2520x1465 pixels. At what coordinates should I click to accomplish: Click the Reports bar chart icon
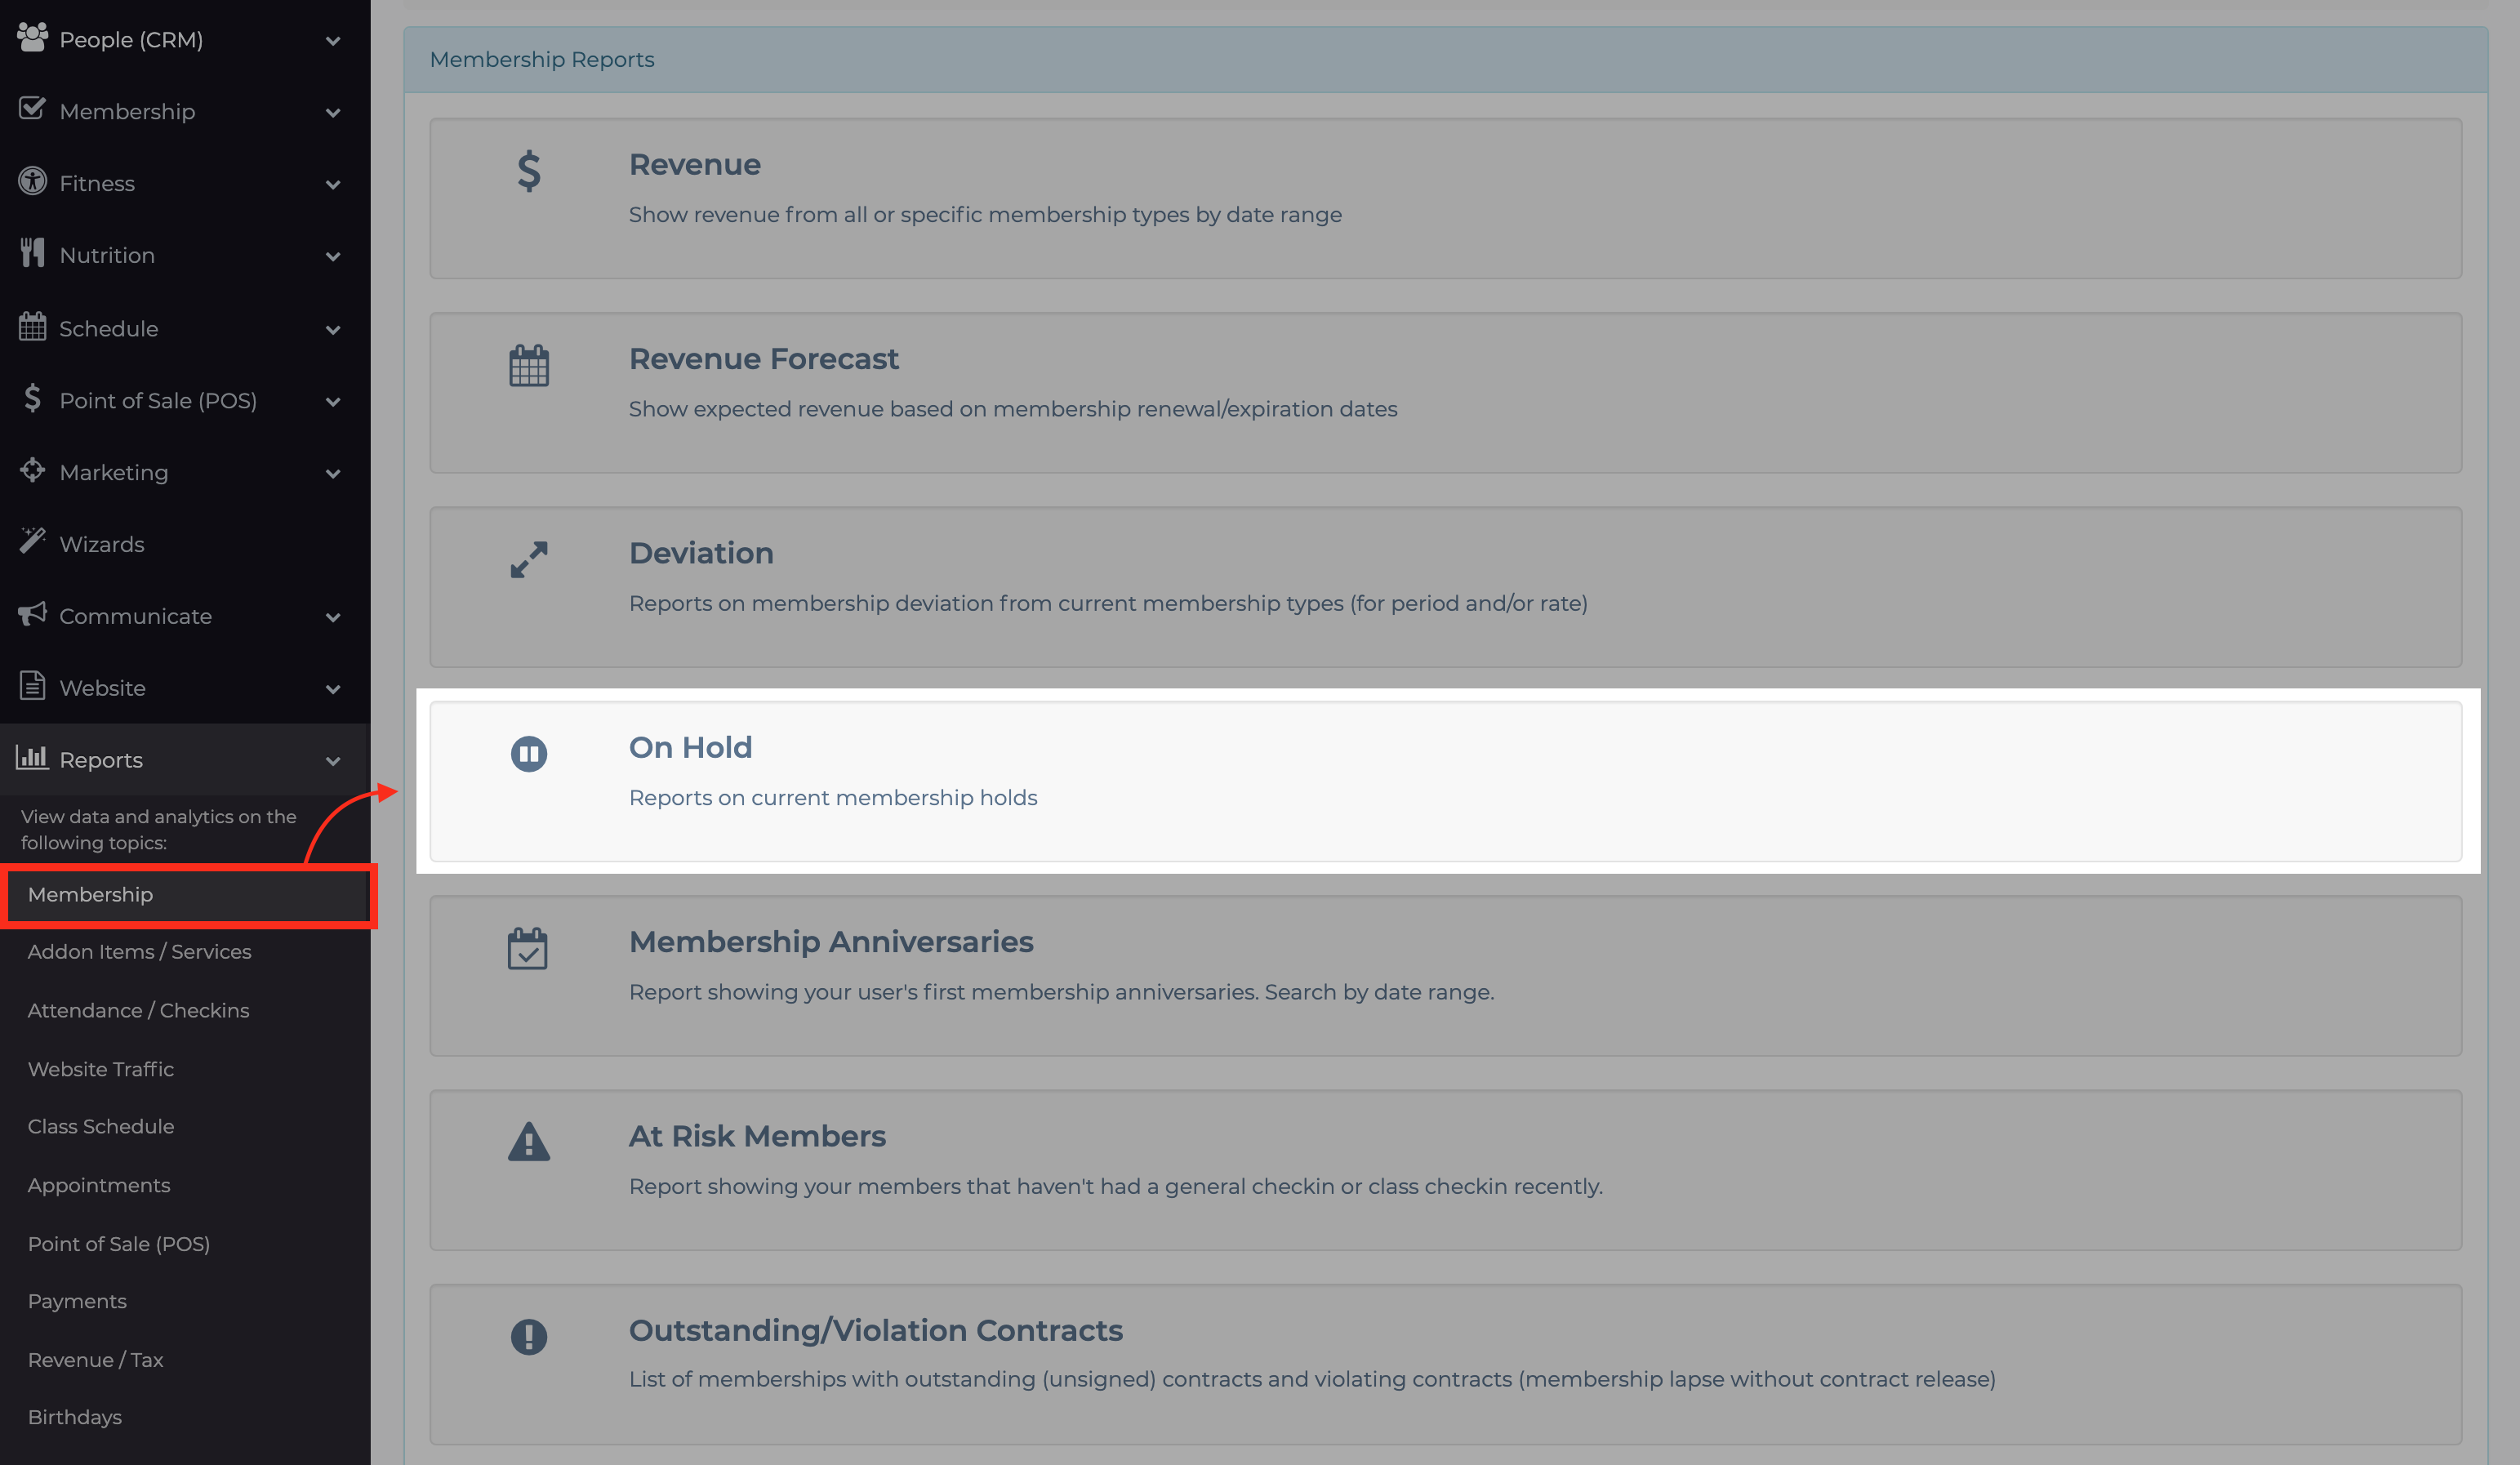click(32, 757)
